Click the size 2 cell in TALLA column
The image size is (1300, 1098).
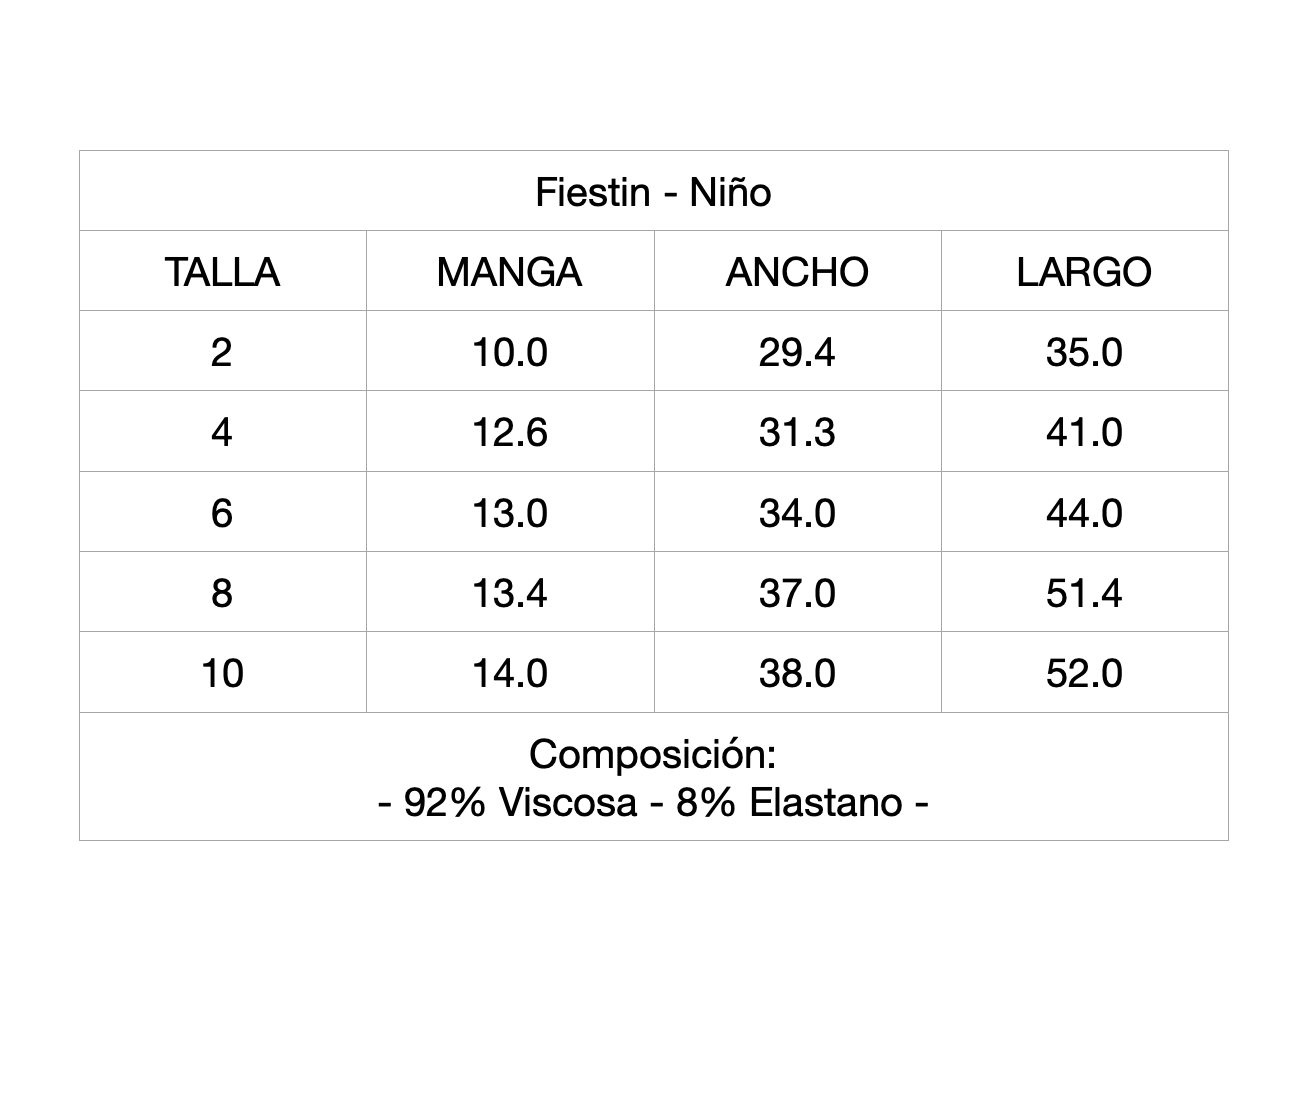coord(222,352)
